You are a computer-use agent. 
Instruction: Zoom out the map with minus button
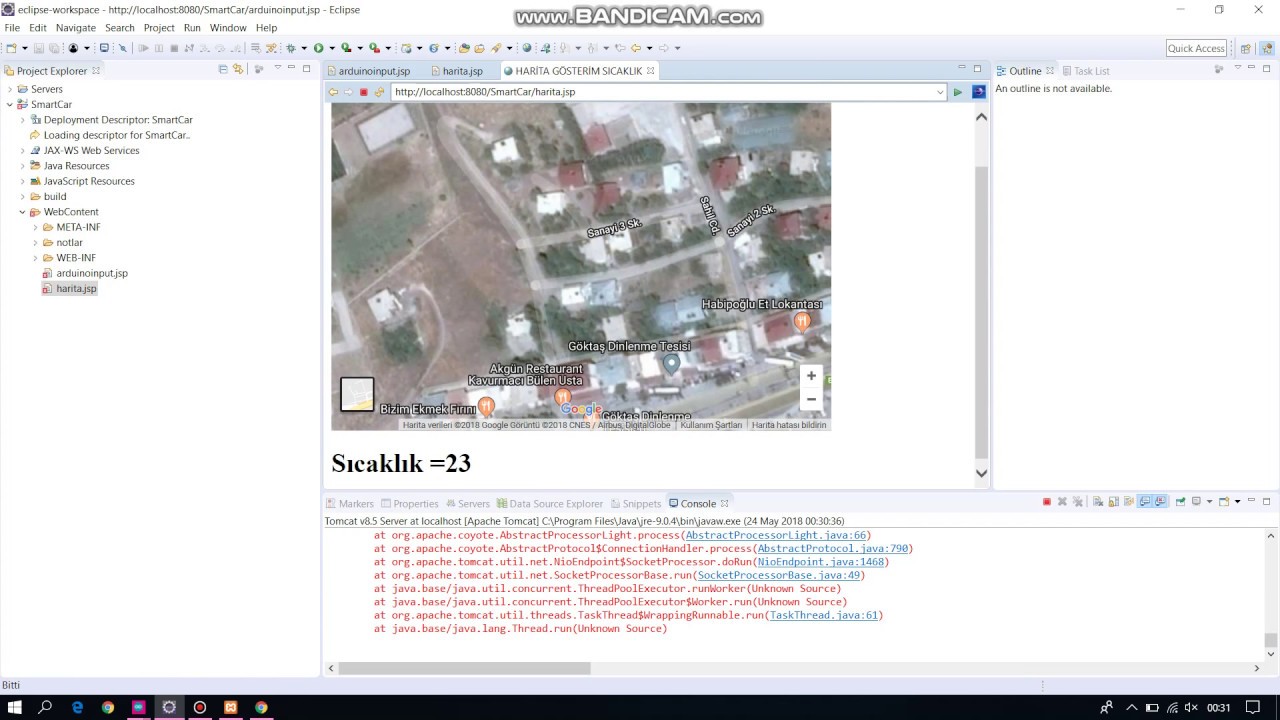pyautogui.click(x=811, y=399)
